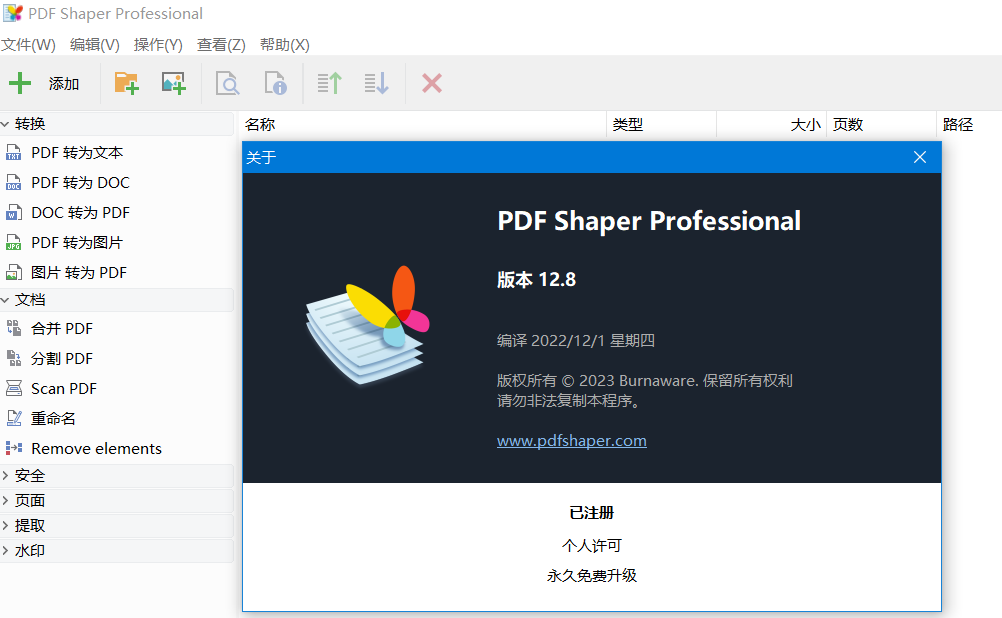Click the PDF 转为 DOC icon
The height and width of the screenshot is (618, 1002).
pyautogui.click(x=13, y=183)
